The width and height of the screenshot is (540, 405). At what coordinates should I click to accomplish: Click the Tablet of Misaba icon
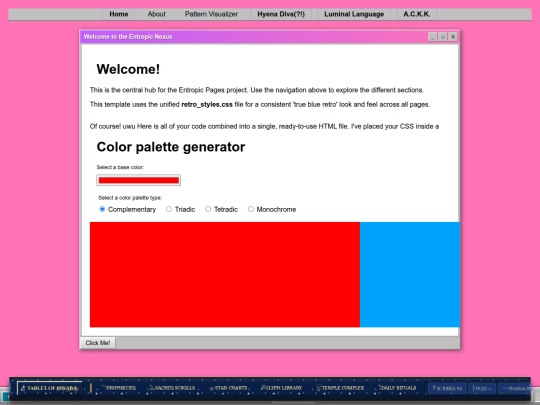(x=23, y=388)
